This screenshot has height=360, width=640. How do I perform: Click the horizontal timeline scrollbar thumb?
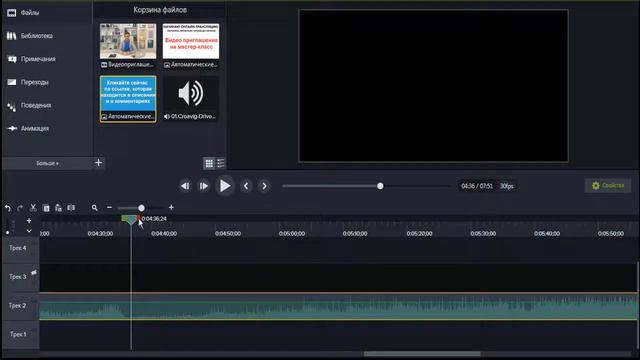pyautogui.click(x=422, y=354)
